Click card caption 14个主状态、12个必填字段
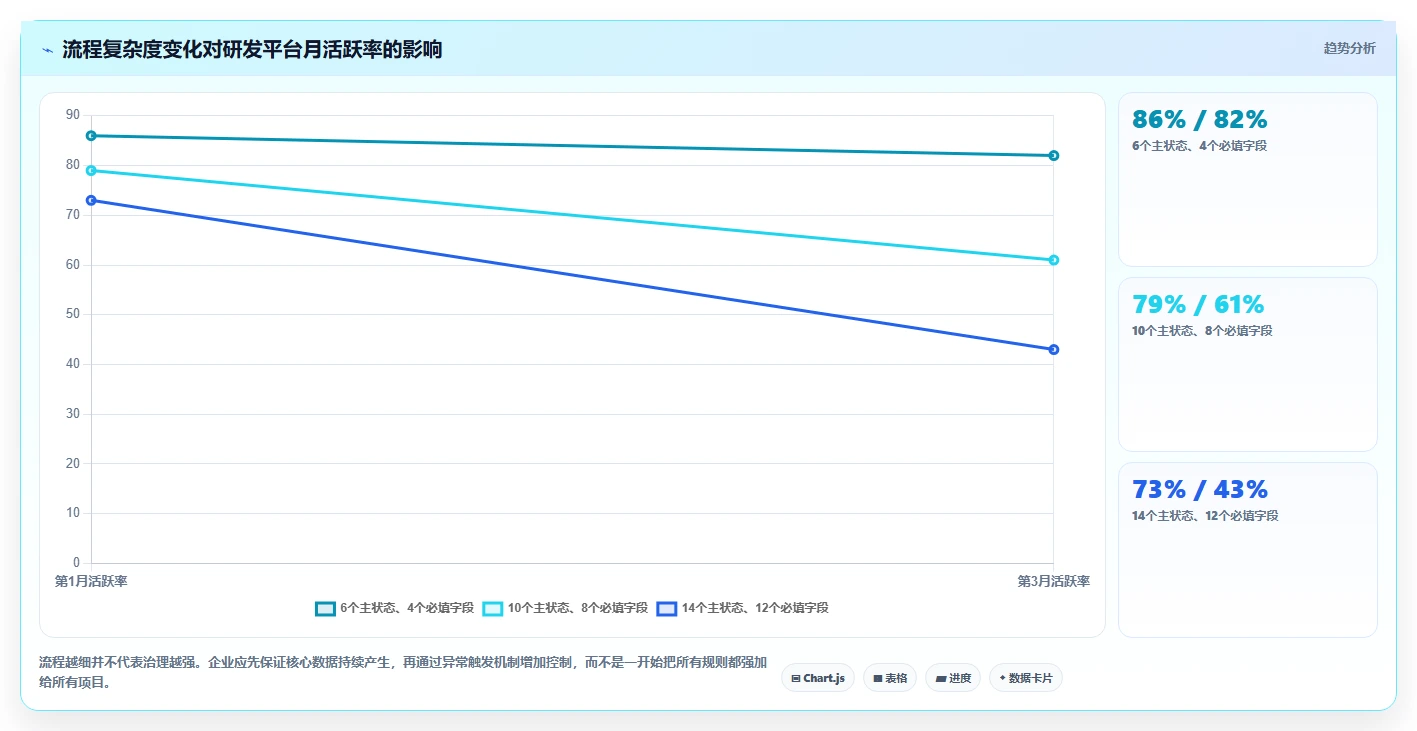This screenshot has width=1417, height=731. click(x=1205, y=516)
